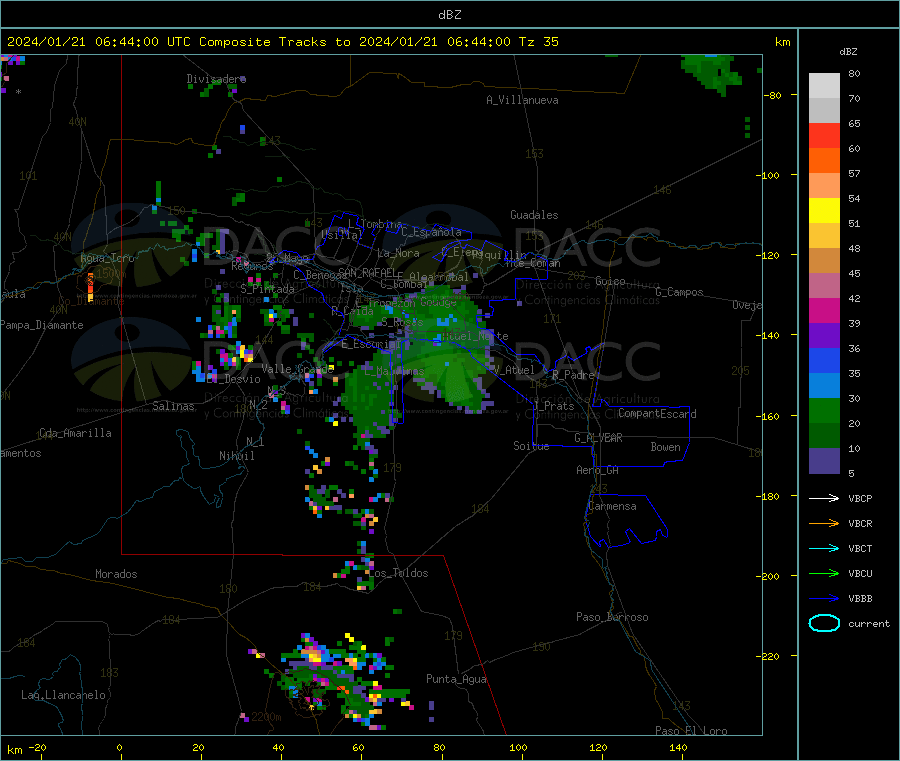
Task: Click the Bowen location label
Action: (x=665, y=447)
